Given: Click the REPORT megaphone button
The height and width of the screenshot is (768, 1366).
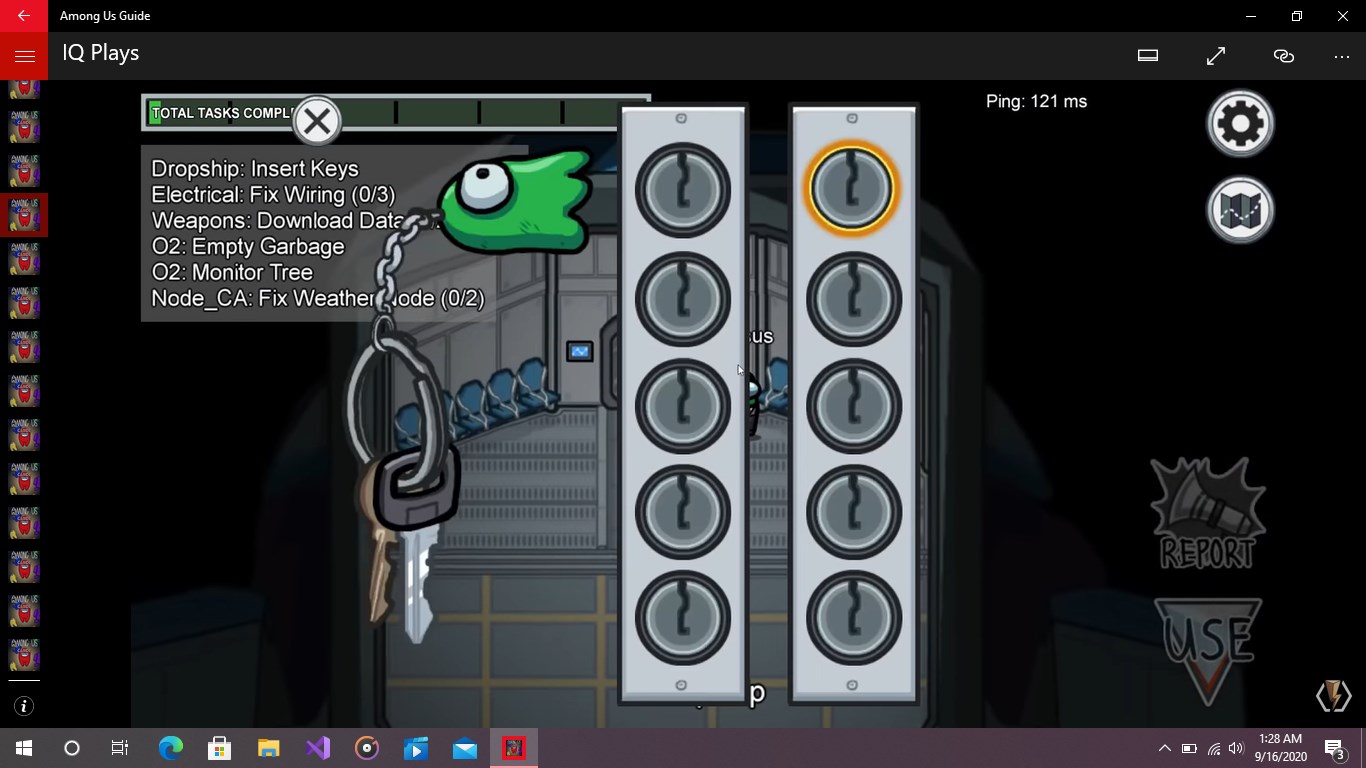Looking at the screenshot, I should click(x=1208, y=513).
